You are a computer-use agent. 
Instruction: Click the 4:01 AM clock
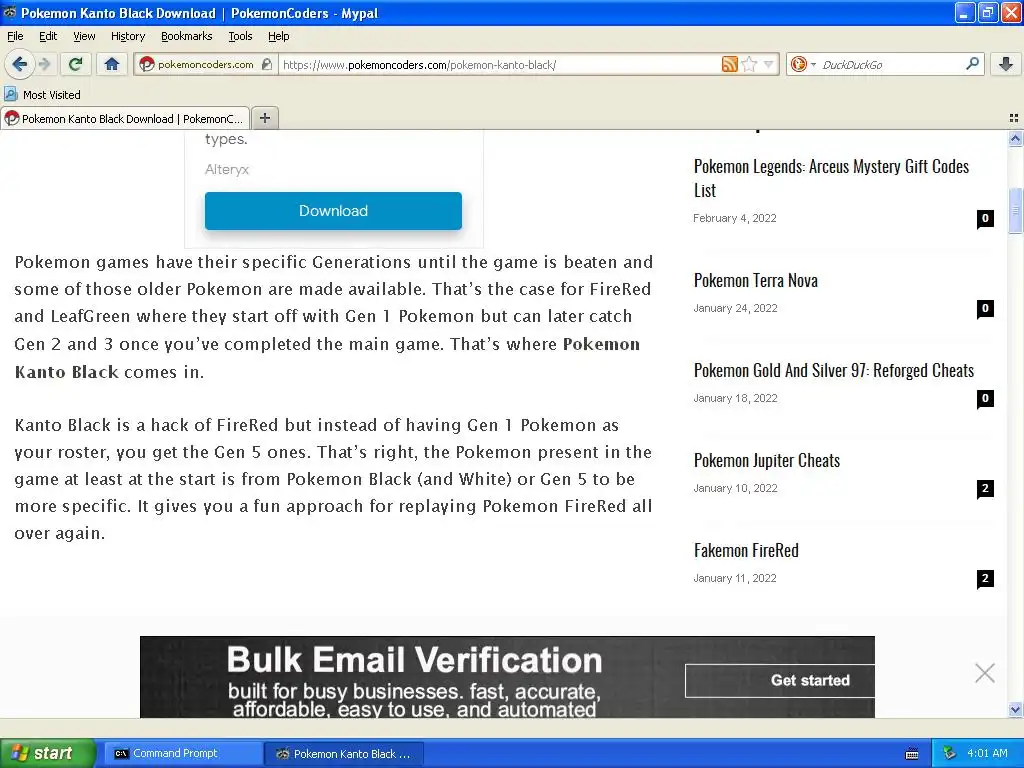point(987,754)
